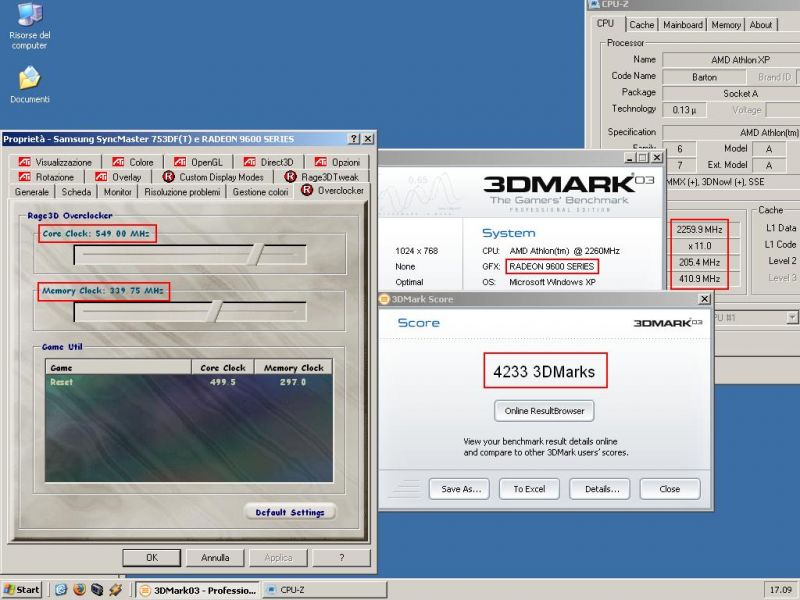Export score with To Excel button
800x600 pixels.
tap(529, 489)
